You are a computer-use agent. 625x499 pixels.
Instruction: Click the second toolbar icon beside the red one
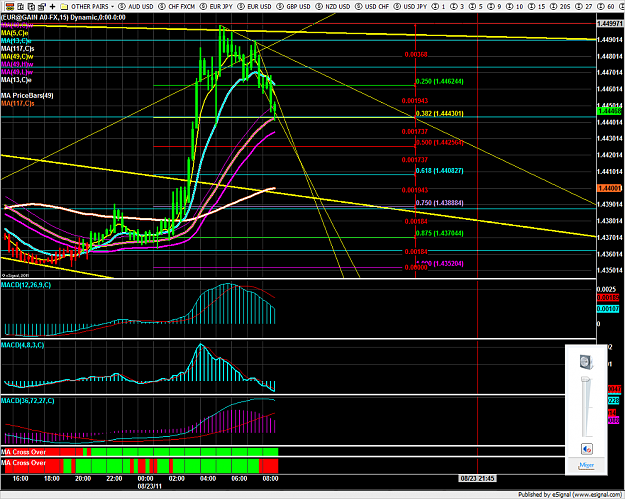(21, 6)
